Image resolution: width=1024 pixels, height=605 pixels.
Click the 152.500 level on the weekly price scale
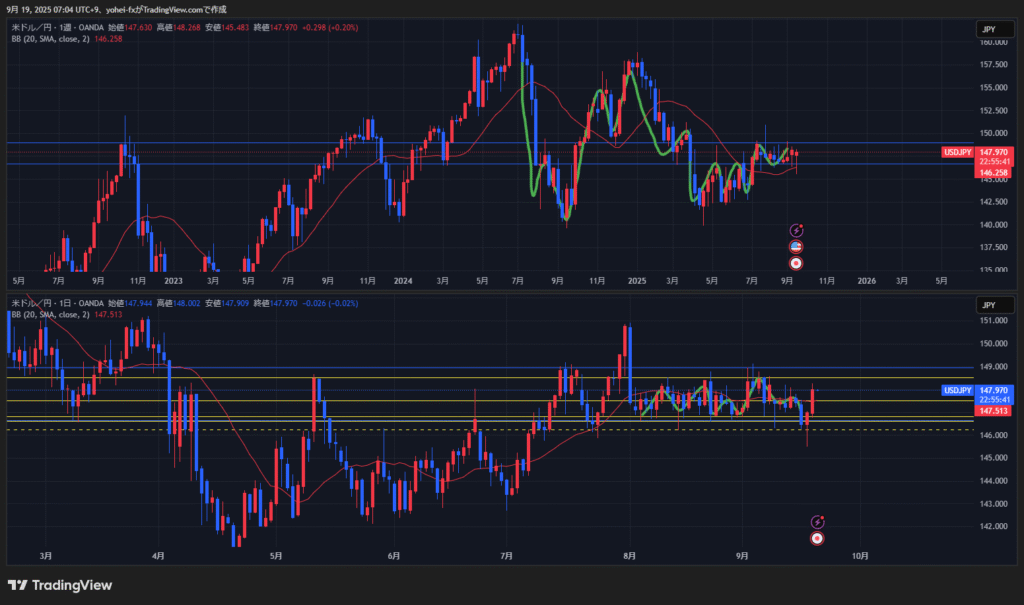click(994, 110)
